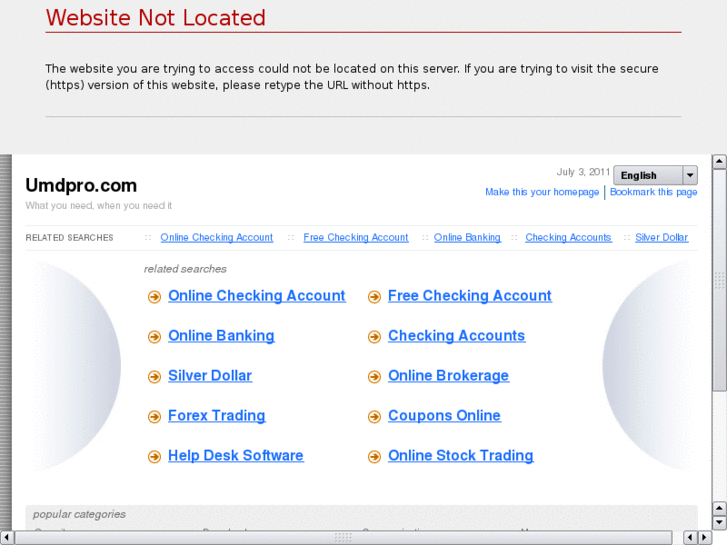Click orange arrow beside Online Stock Trading
This screenshot has height=545, width=727.
coord(374,456)
